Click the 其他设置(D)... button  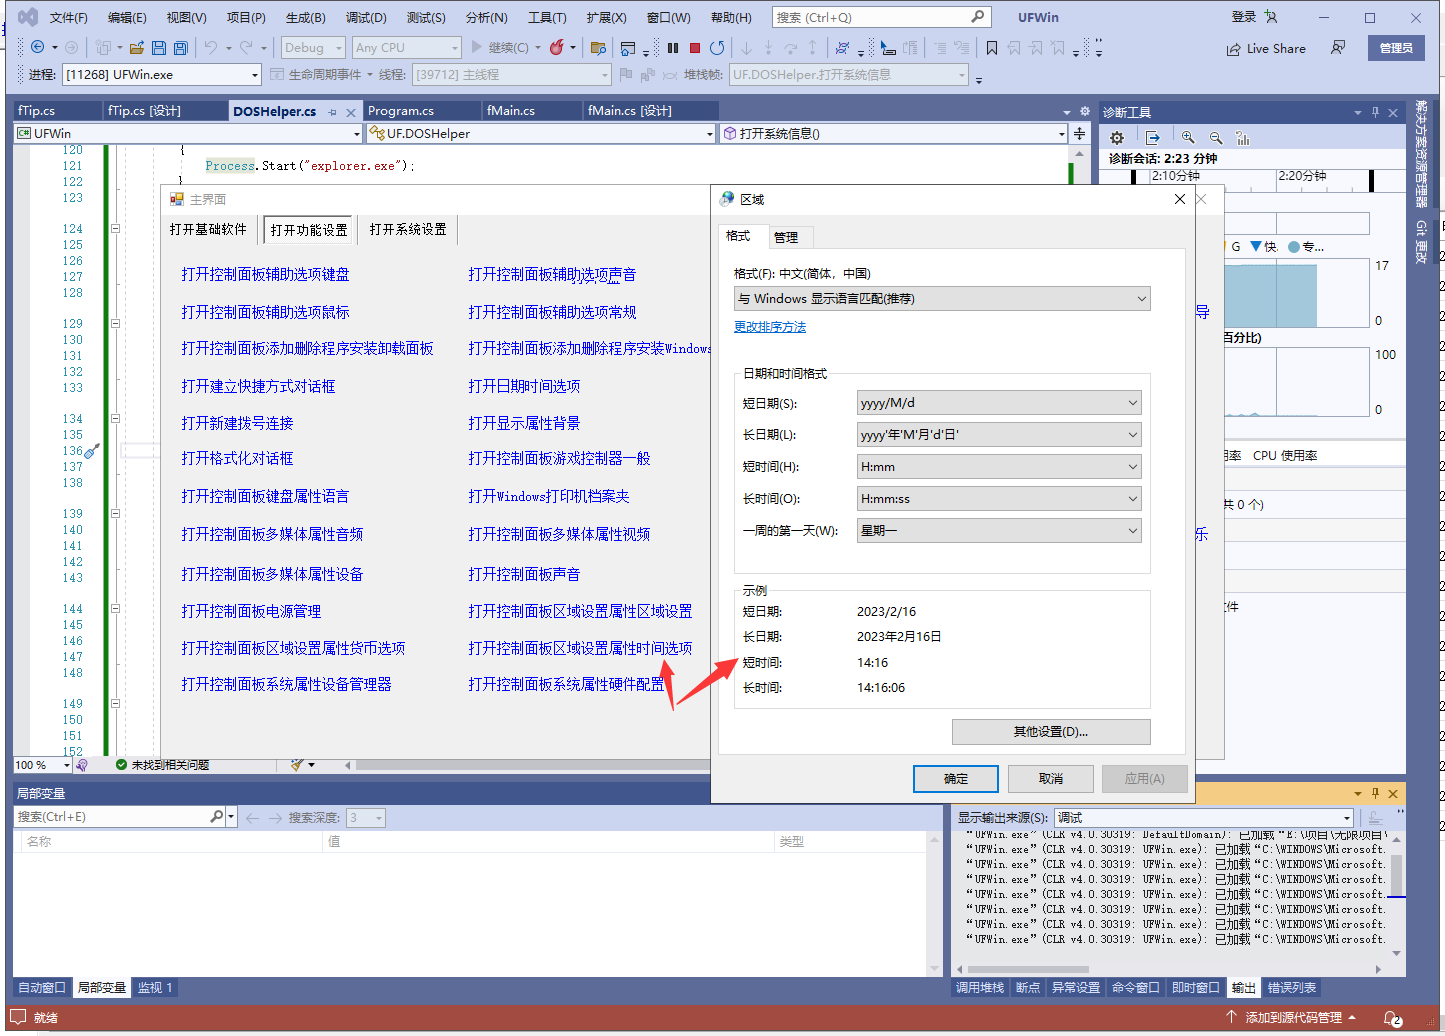(1051, 732)
